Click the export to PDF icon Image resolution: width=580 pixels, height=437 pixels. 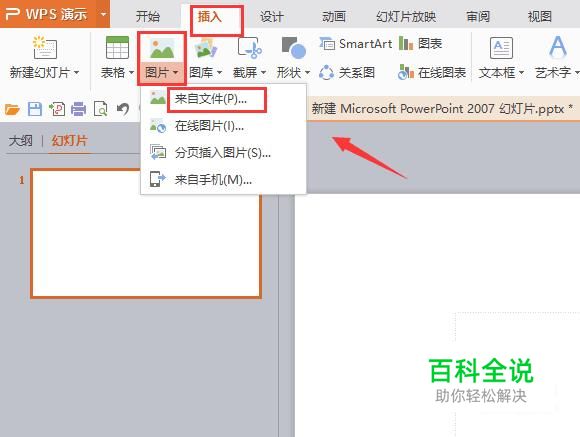57,109
